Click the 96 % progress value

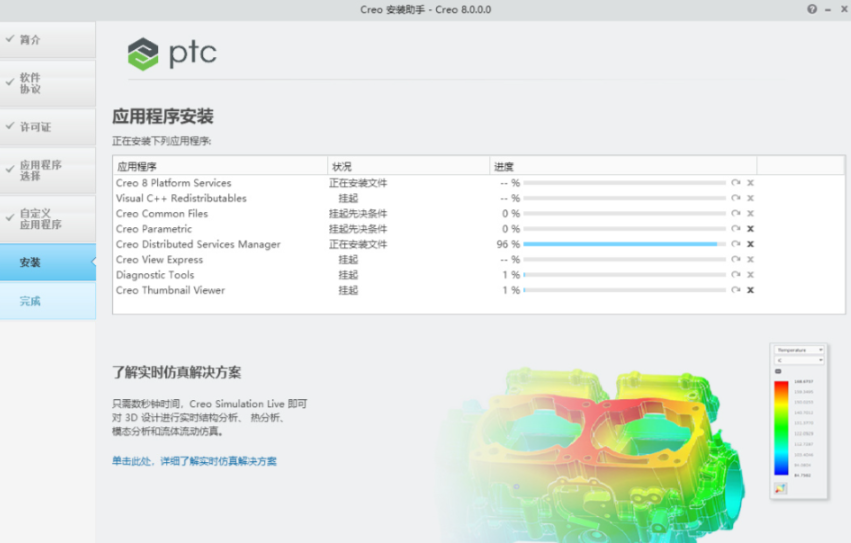(x=508, y=244)
